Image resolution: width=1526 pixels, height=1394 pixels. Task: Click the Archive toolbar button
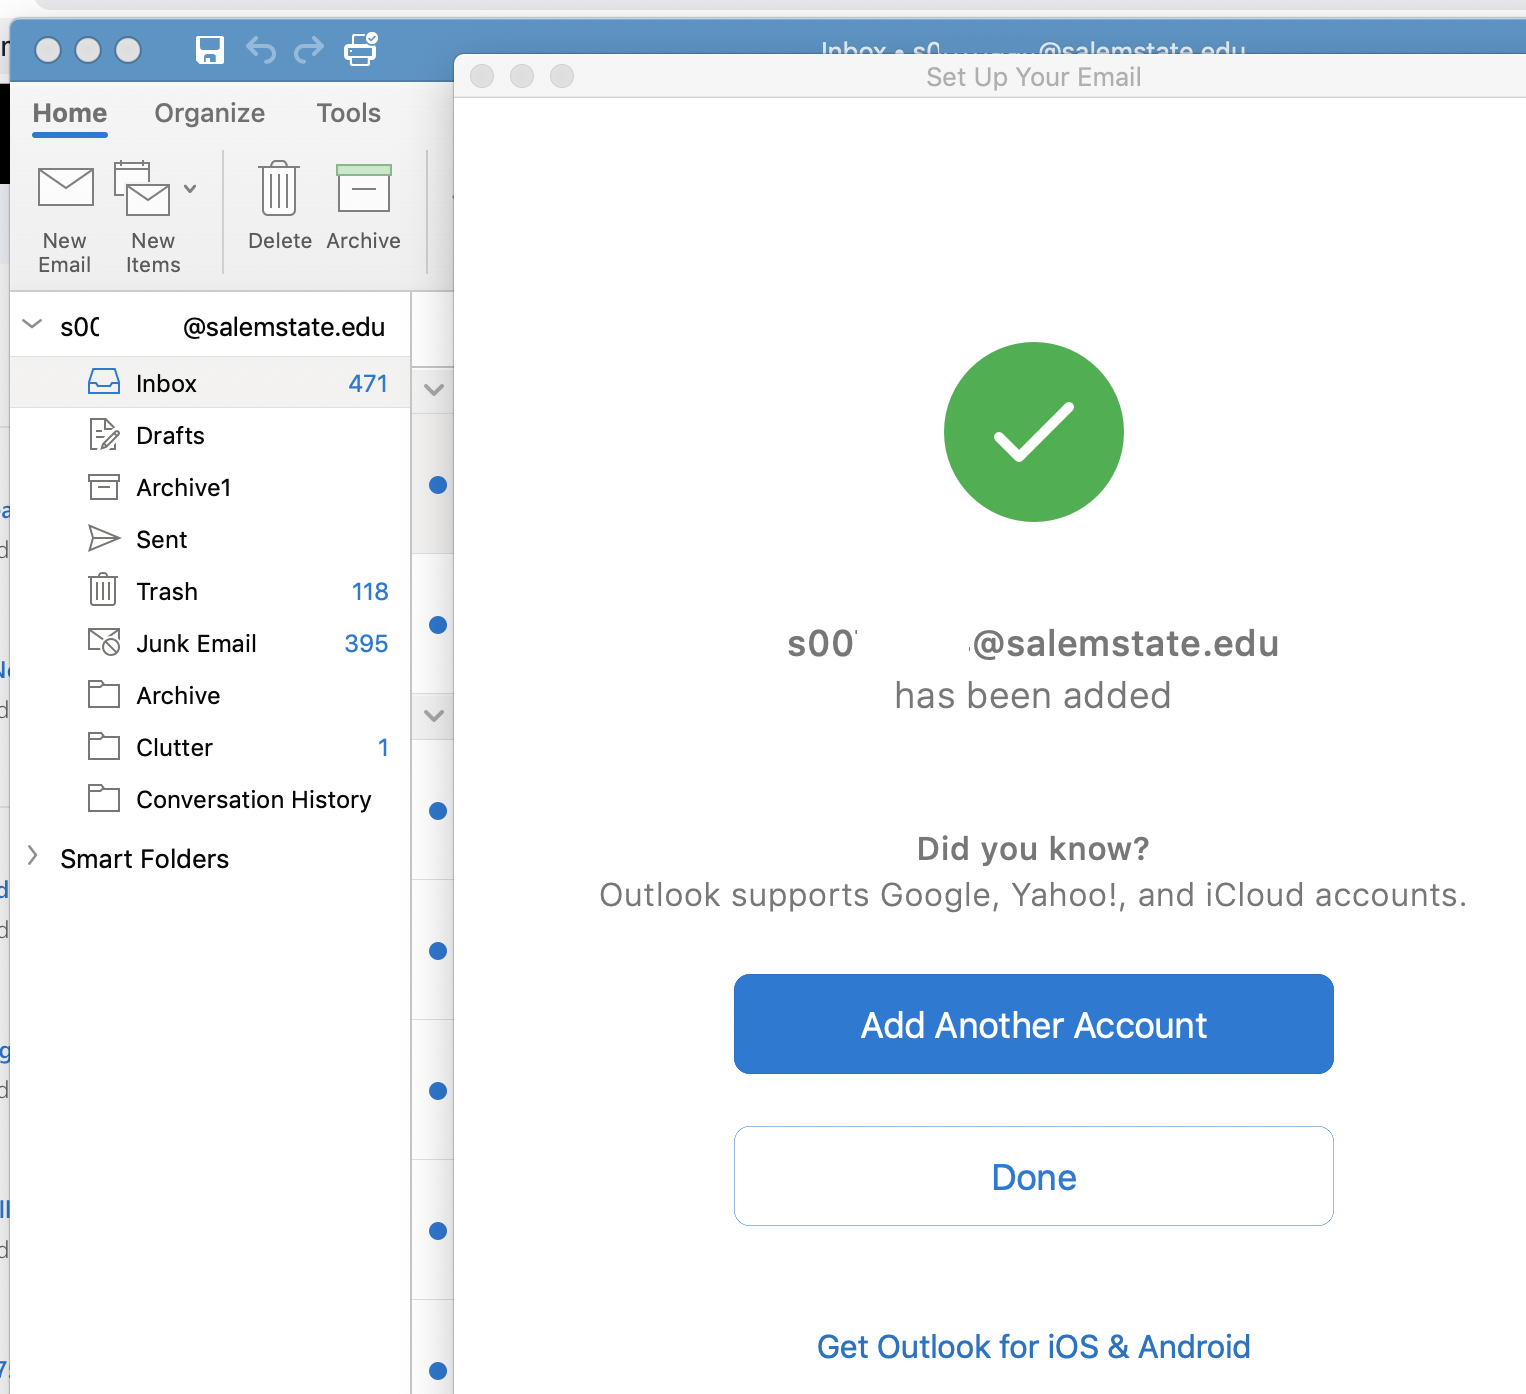[x=363, y=207]
